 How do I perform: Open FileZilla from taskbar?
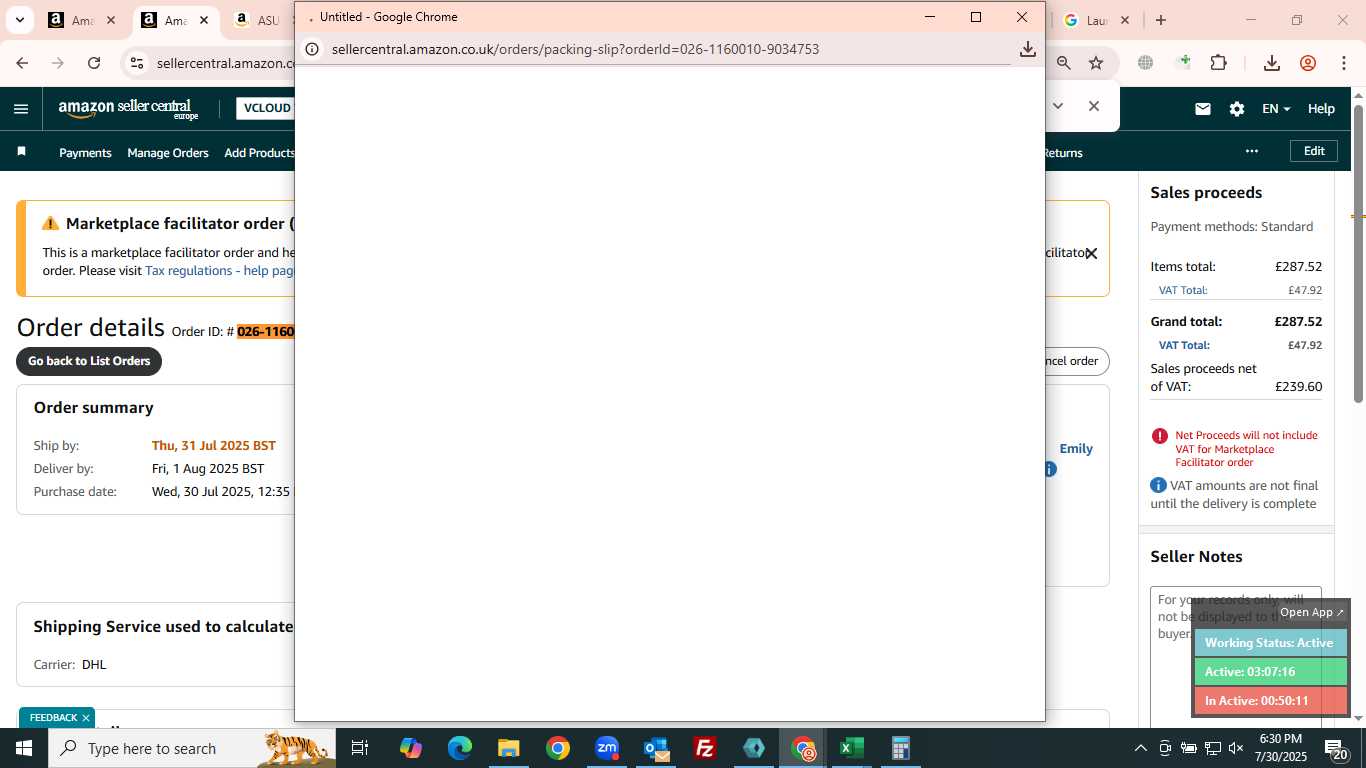click(705, 748)
